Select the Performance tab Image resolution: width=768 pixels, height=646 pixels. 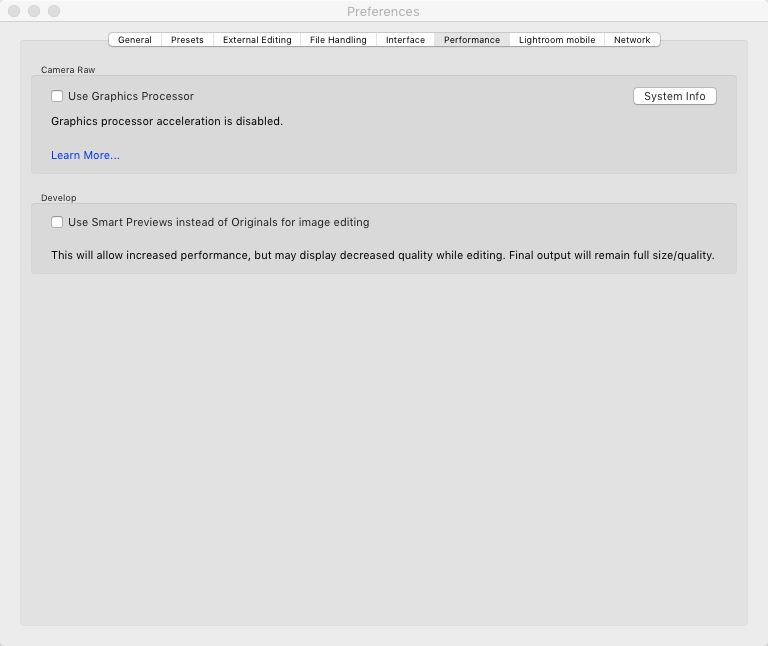[x=472, y=40]
